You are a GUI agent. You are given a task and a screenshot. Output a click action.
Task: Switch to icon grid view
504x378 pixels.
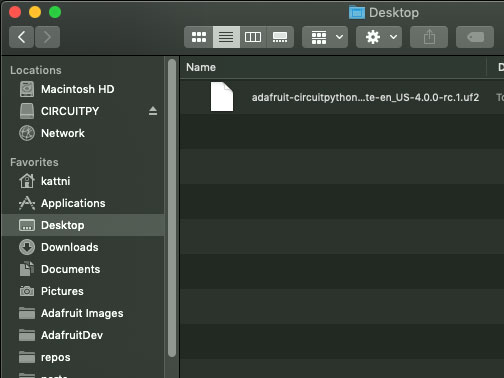pyautogui.click(x=199, y=37)
